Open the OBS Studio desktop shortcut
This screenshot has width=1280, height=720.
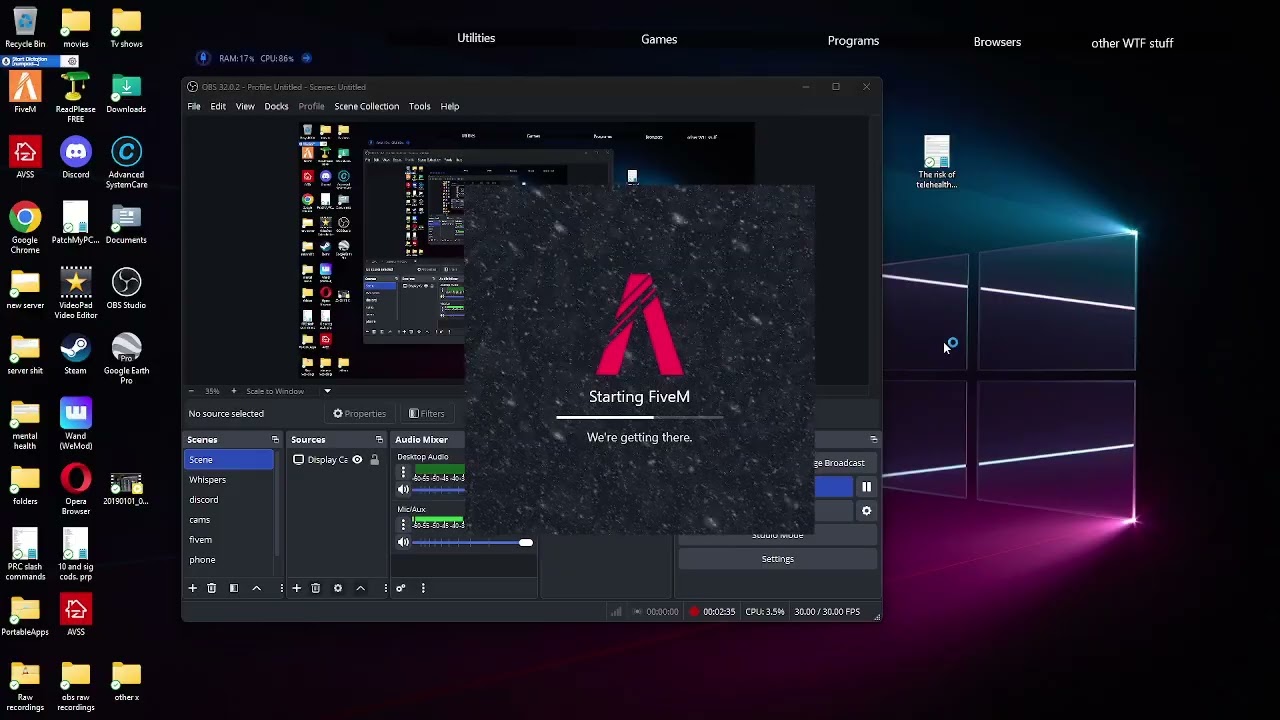pos(126,289)
